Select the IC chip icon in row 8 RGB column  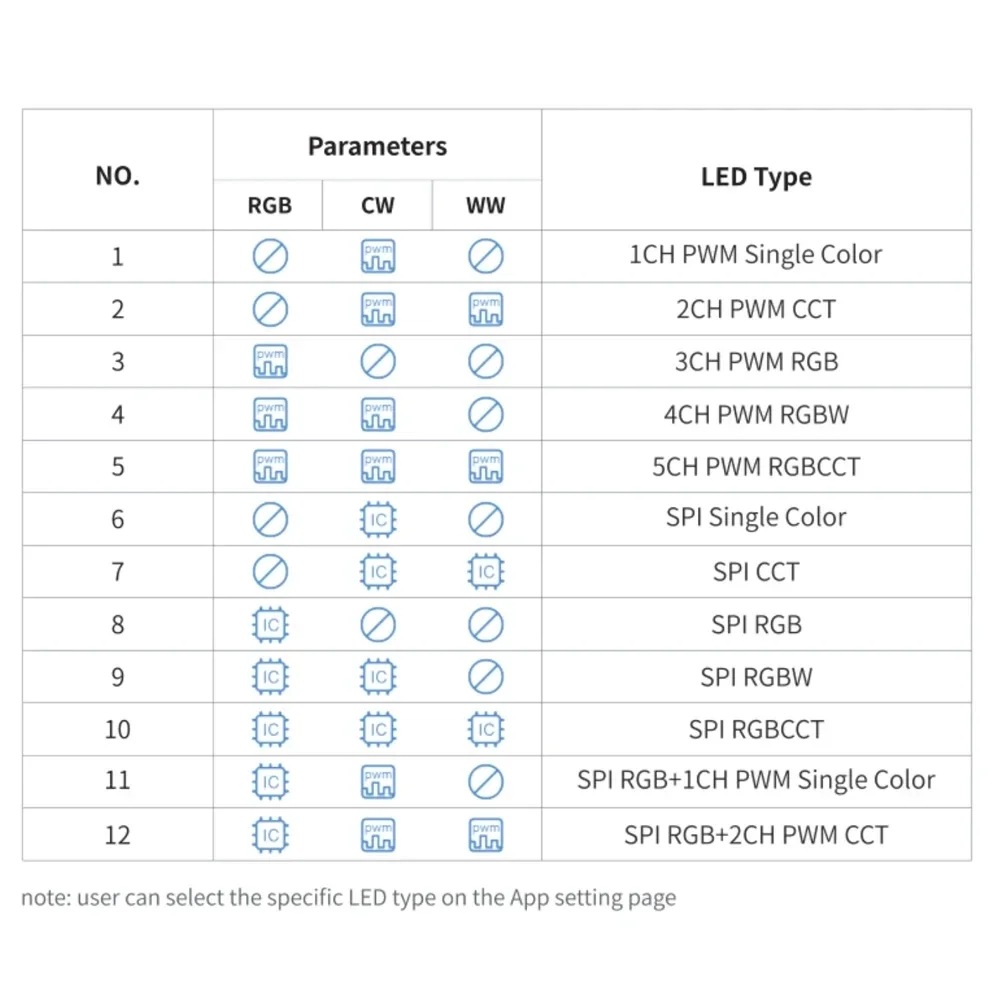270,624
